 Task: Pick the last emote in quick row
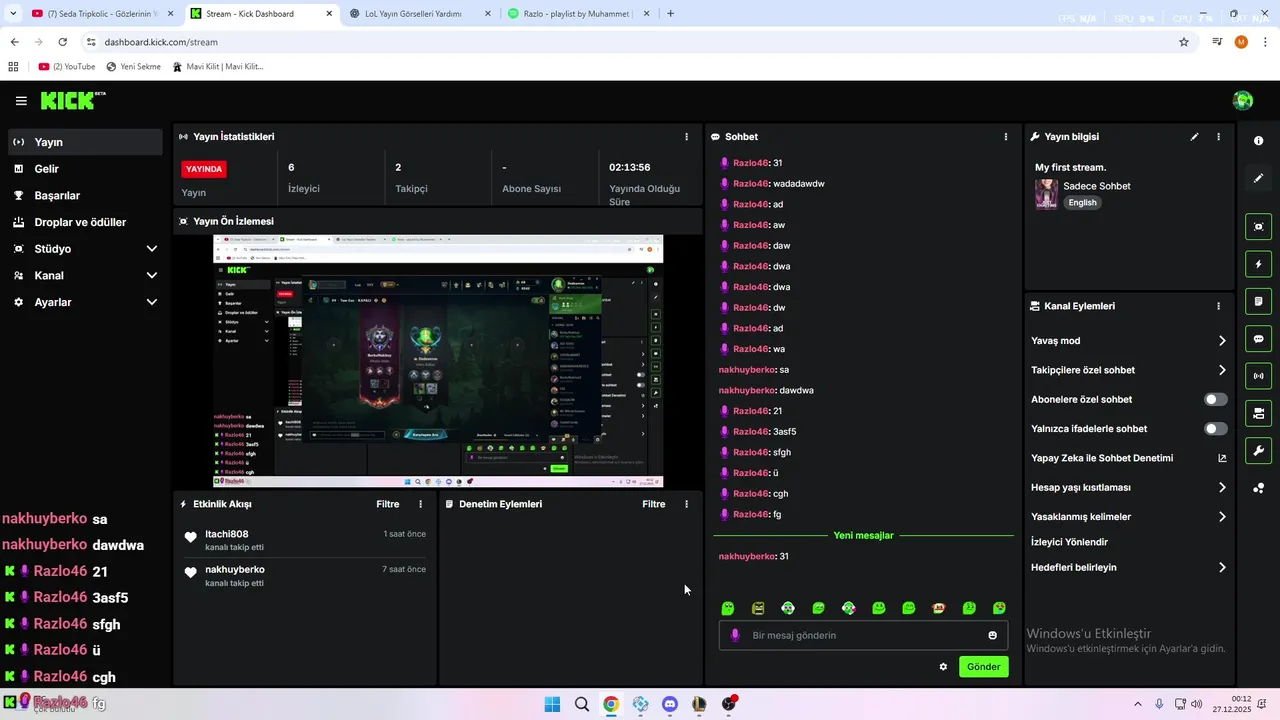tap(999, 608)
